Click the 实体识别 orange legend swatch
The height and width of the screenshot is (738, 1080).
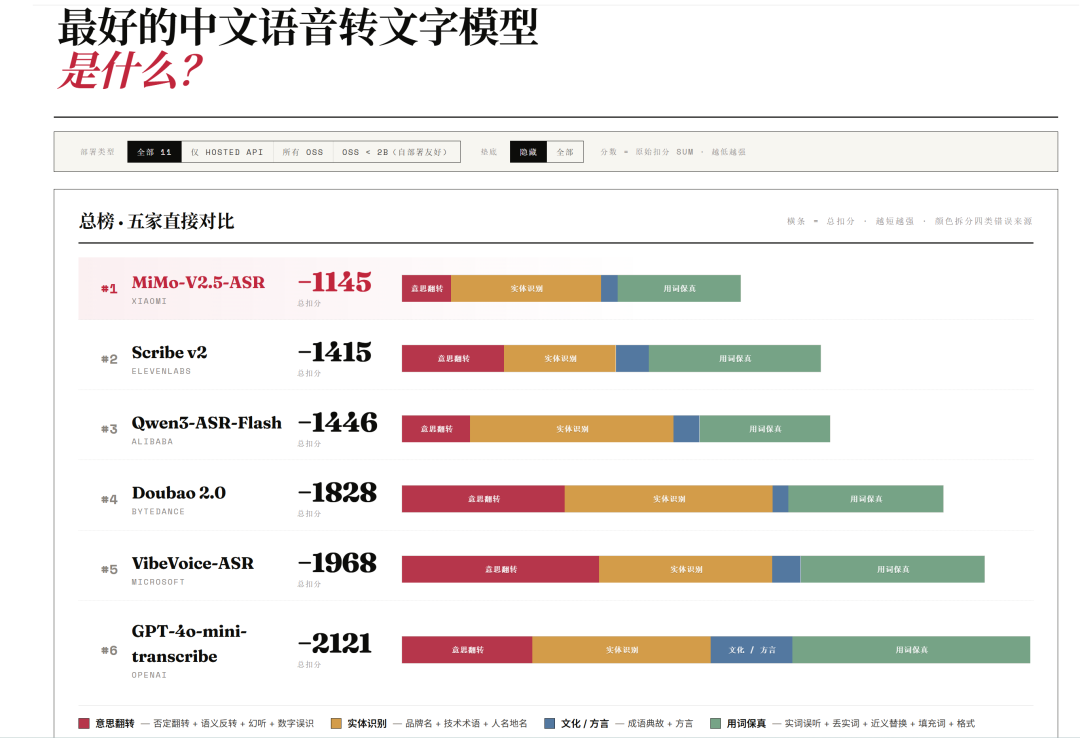[x=336, y=723]
